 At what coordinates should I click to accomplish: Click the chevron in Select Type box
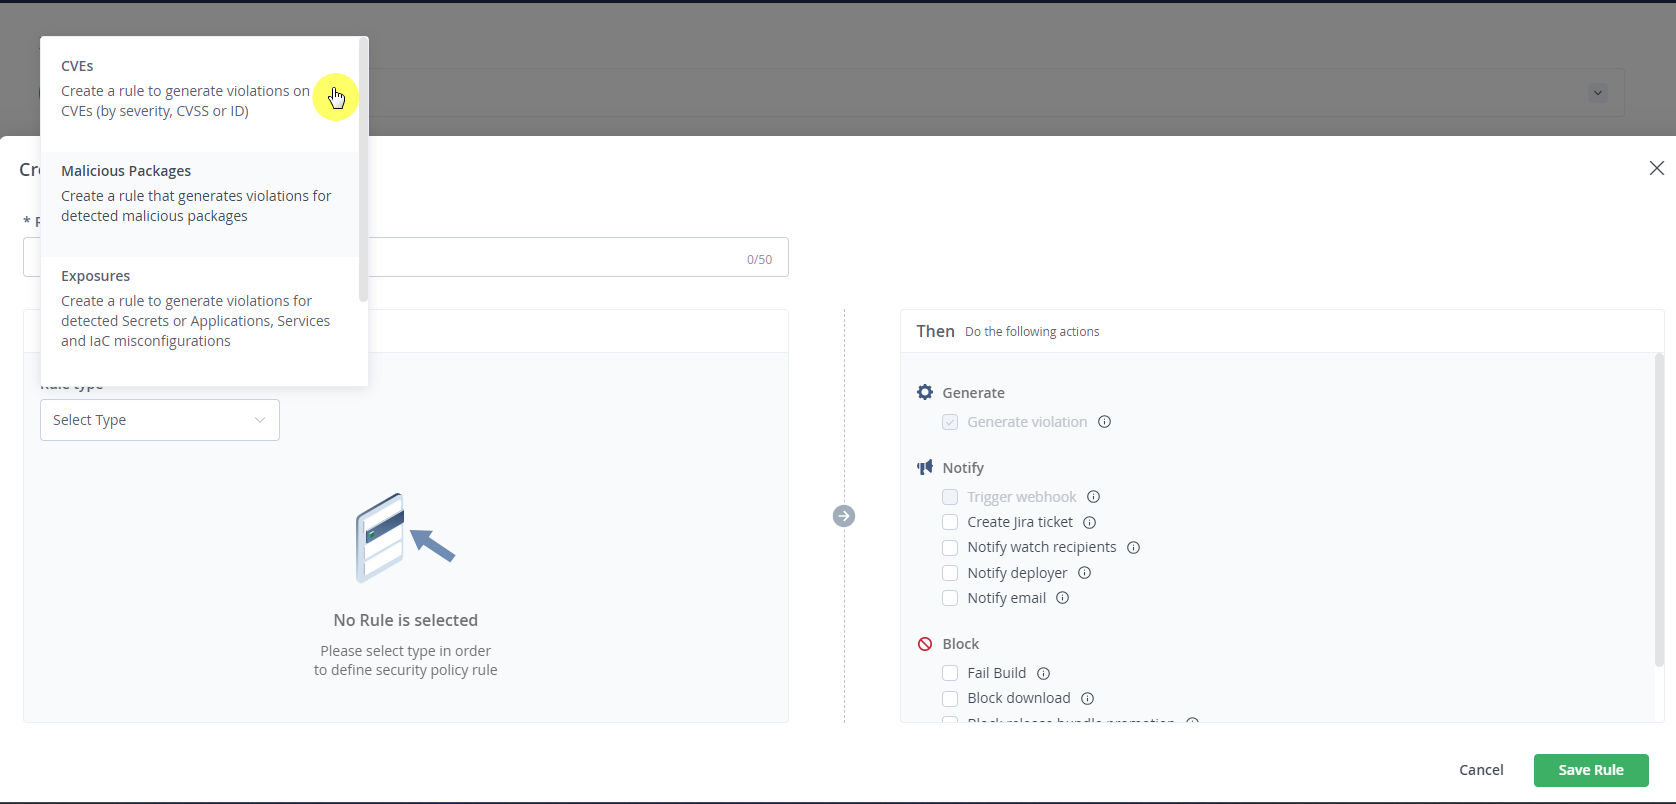[x=260, y=420]
